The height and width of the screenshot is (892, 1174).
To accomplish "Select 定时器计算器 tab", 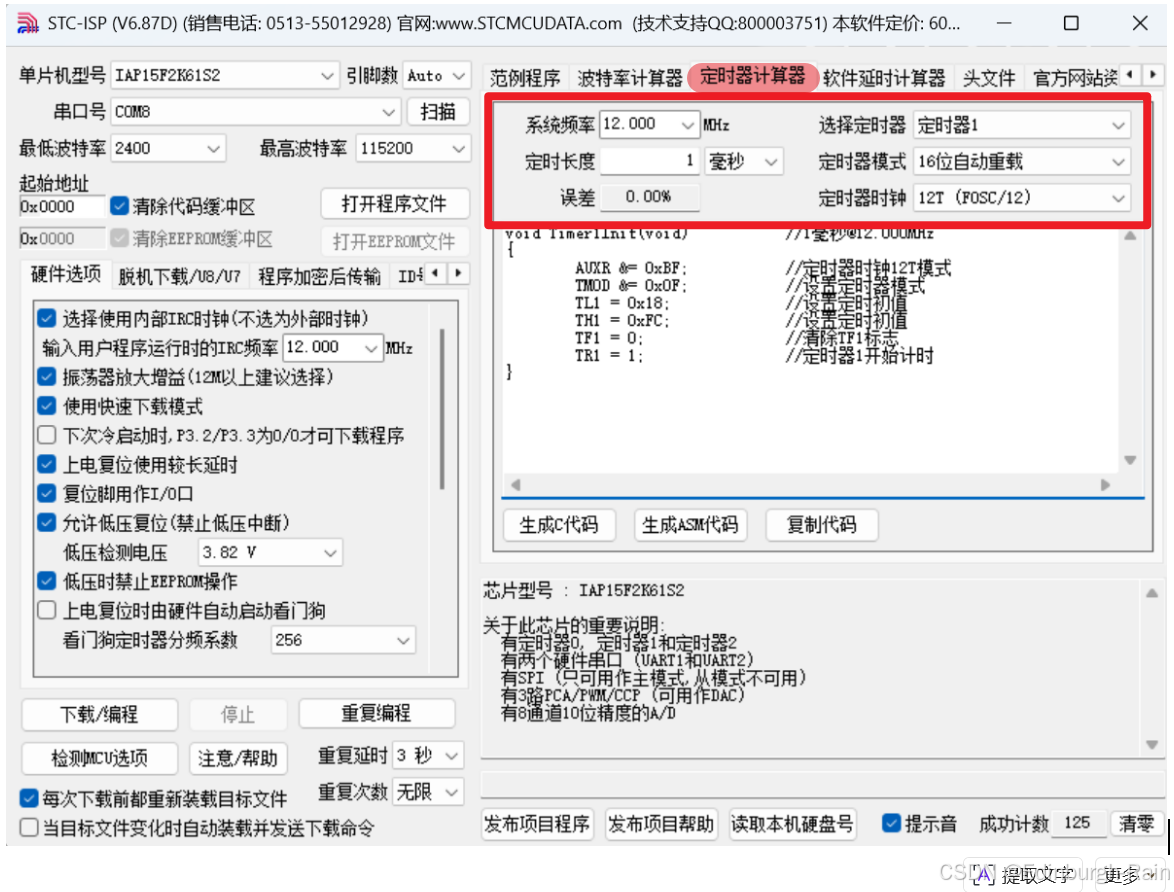I will pyautogui.click(x=752, y=76).
